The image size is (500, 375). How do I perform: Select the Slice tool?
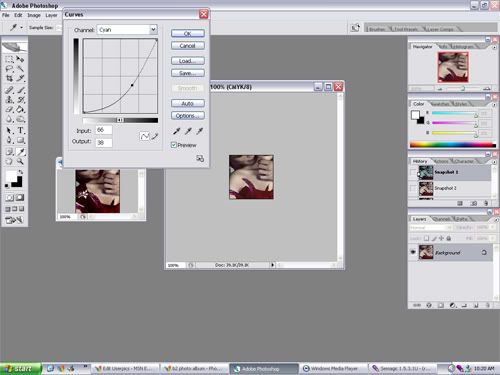[x=20, y=79]
